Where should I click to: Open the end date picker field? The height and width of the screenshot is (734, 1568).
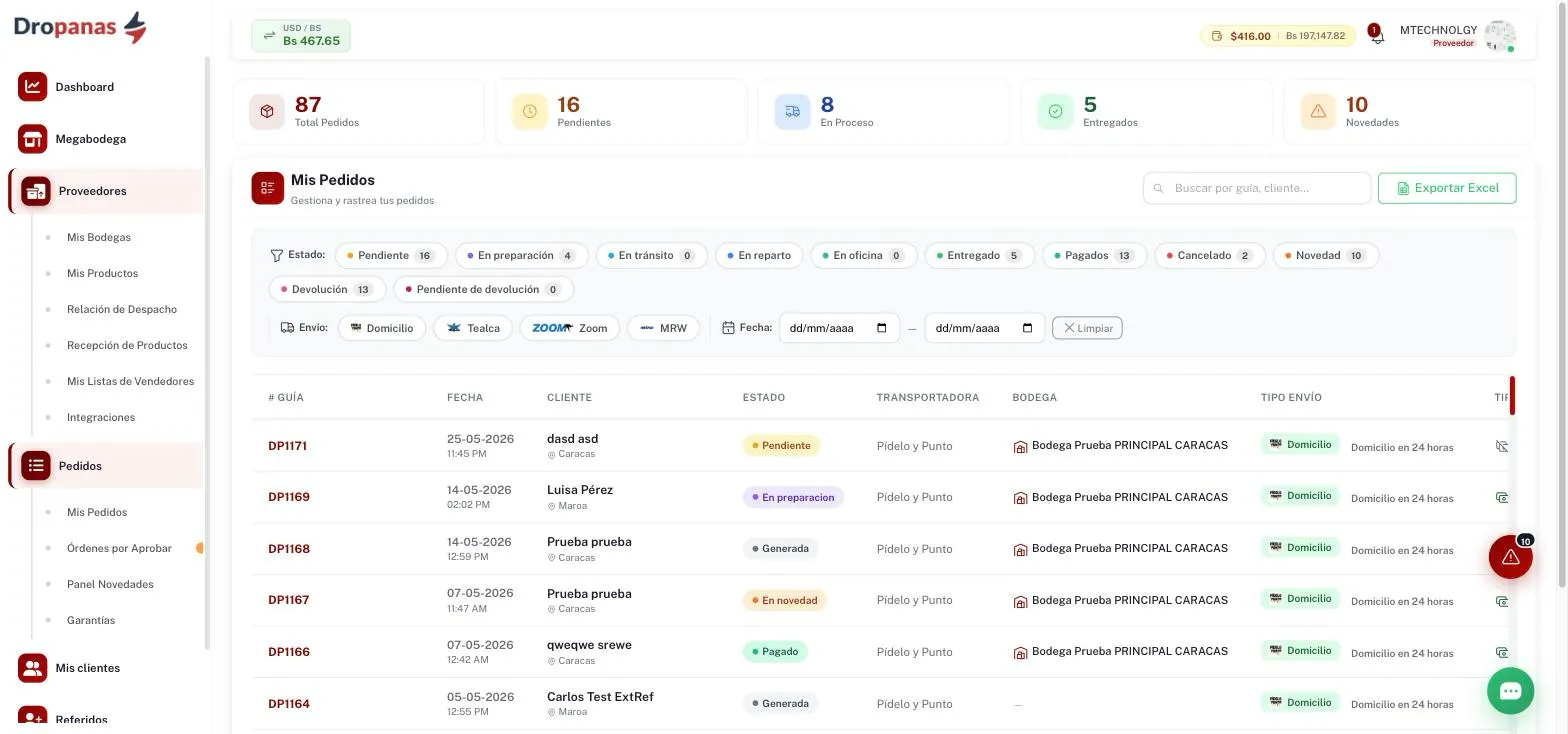coord(985,328)
